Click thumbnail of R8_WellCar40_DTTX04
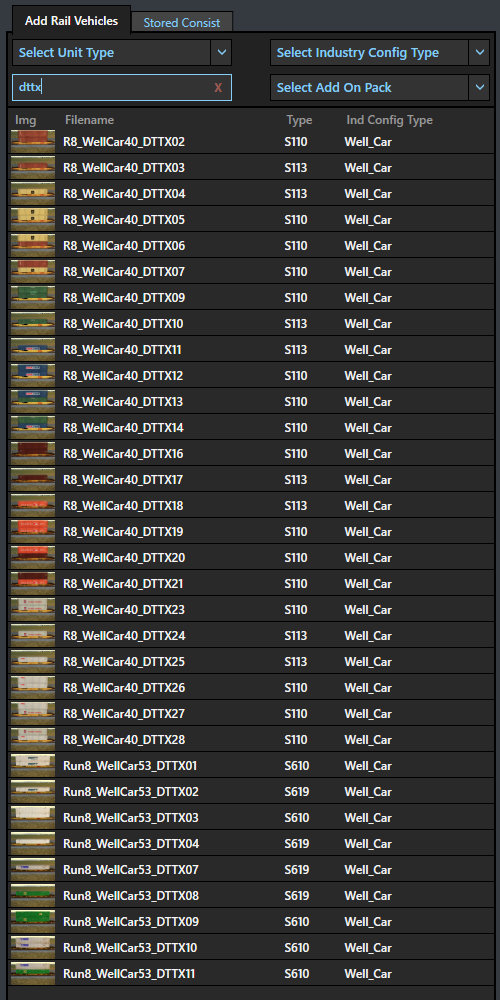This screenshot has width=500, height=1000. [x=33, y=193]
